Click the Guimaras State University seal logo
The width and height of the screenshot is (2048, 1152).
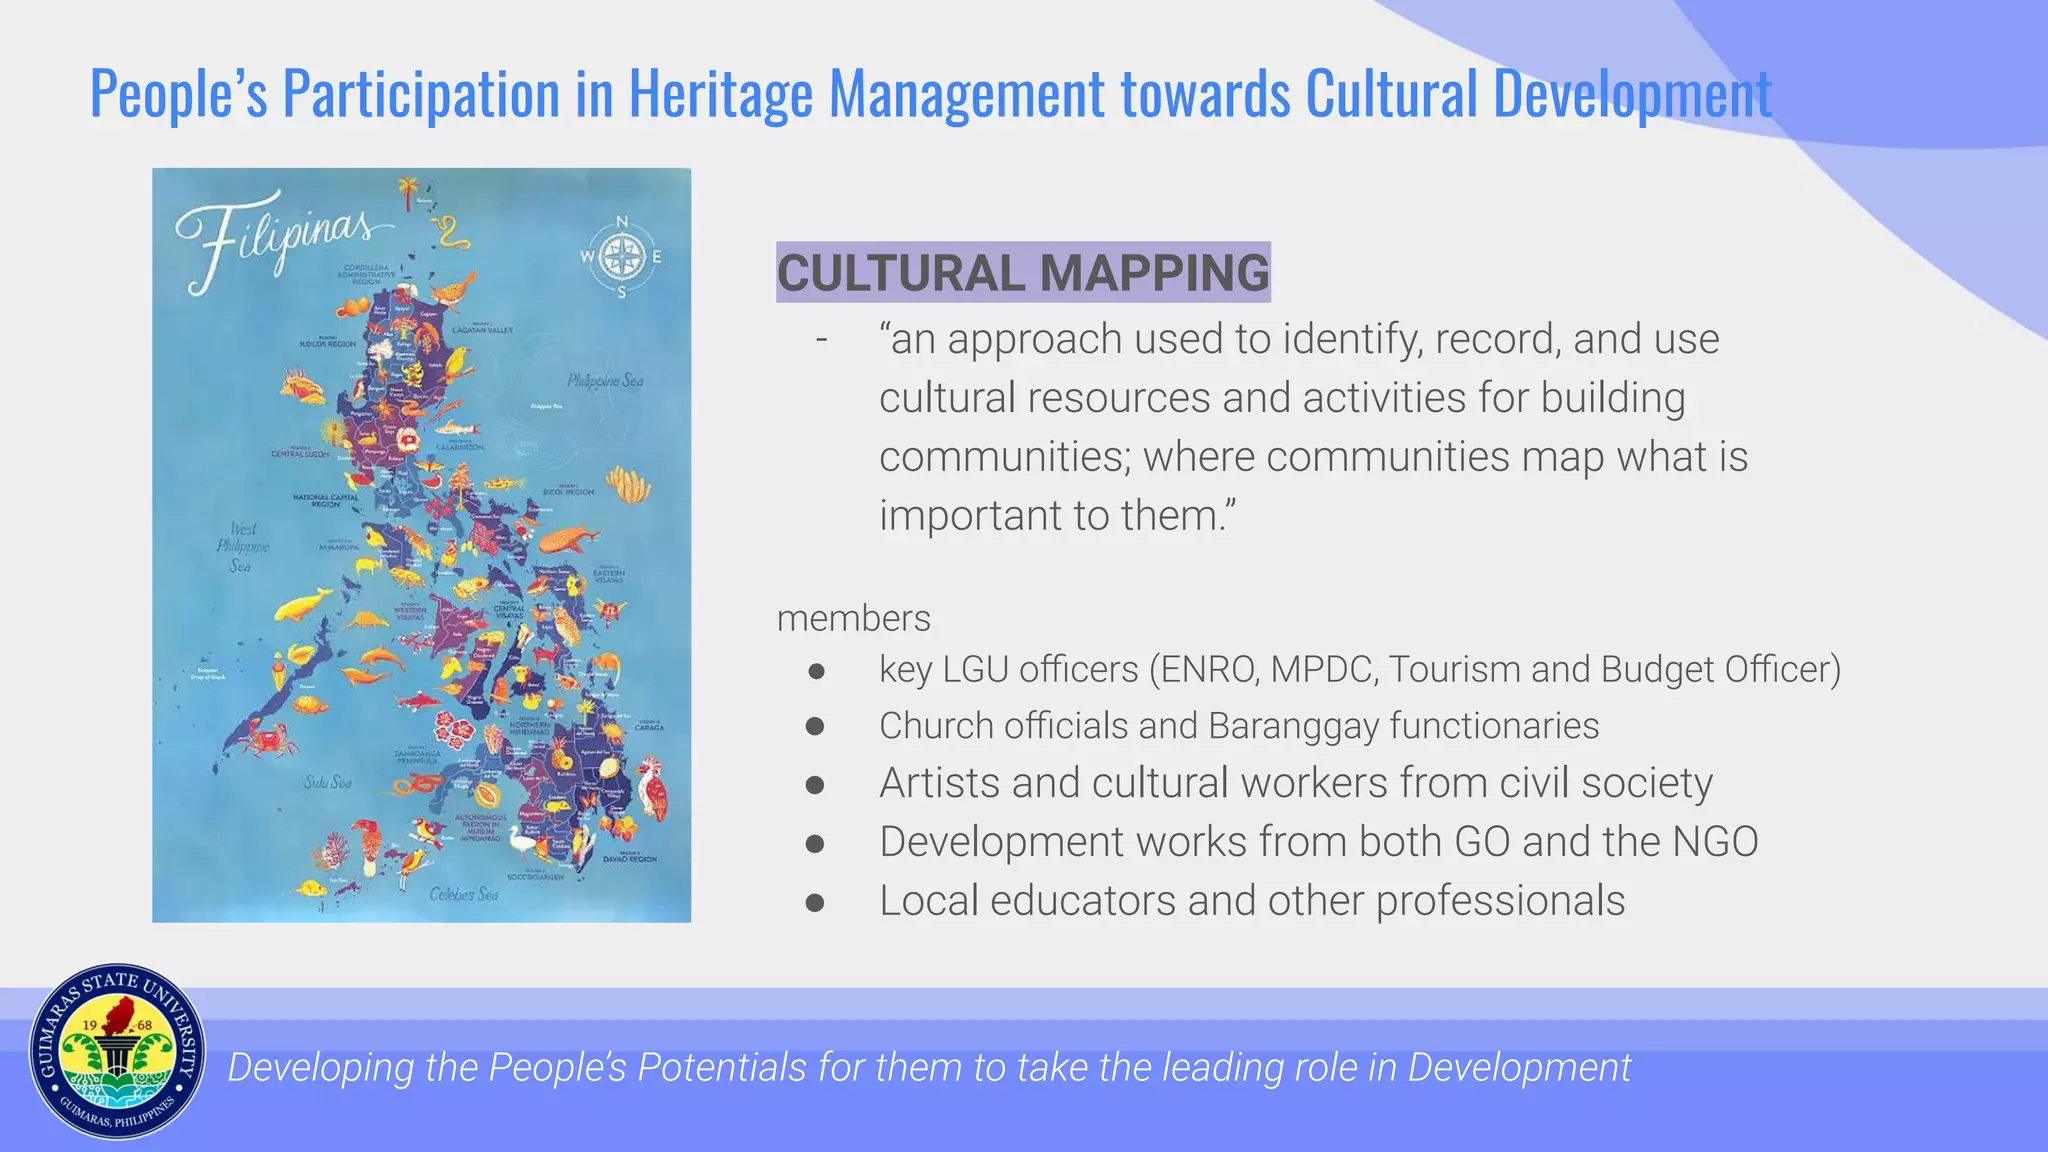(x=118, y=1052)
